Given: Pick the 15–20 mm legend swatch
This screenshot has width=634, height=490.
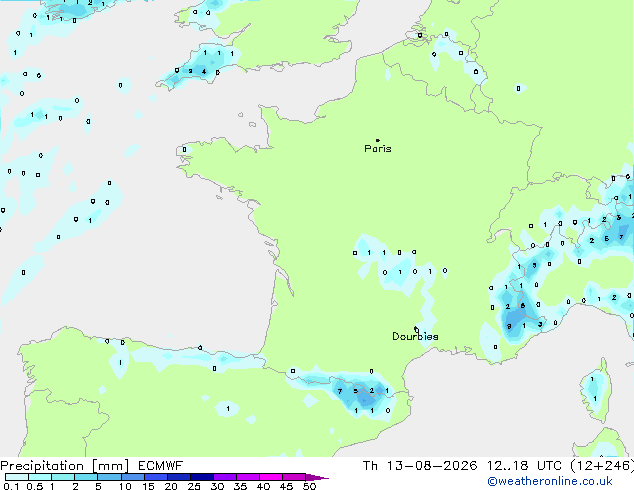Looking at the screenshot, I should click(x=156, y=477).
